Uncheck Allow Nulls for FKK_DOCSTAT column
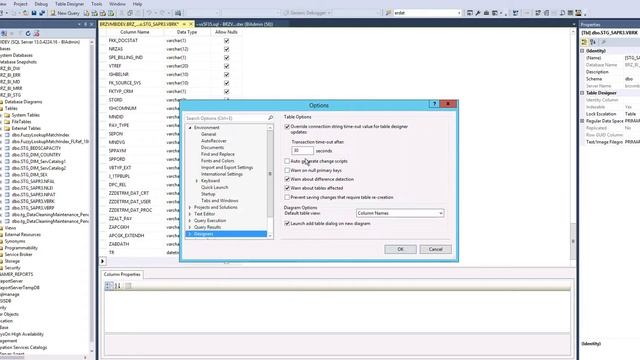 [x=227, y=40]
